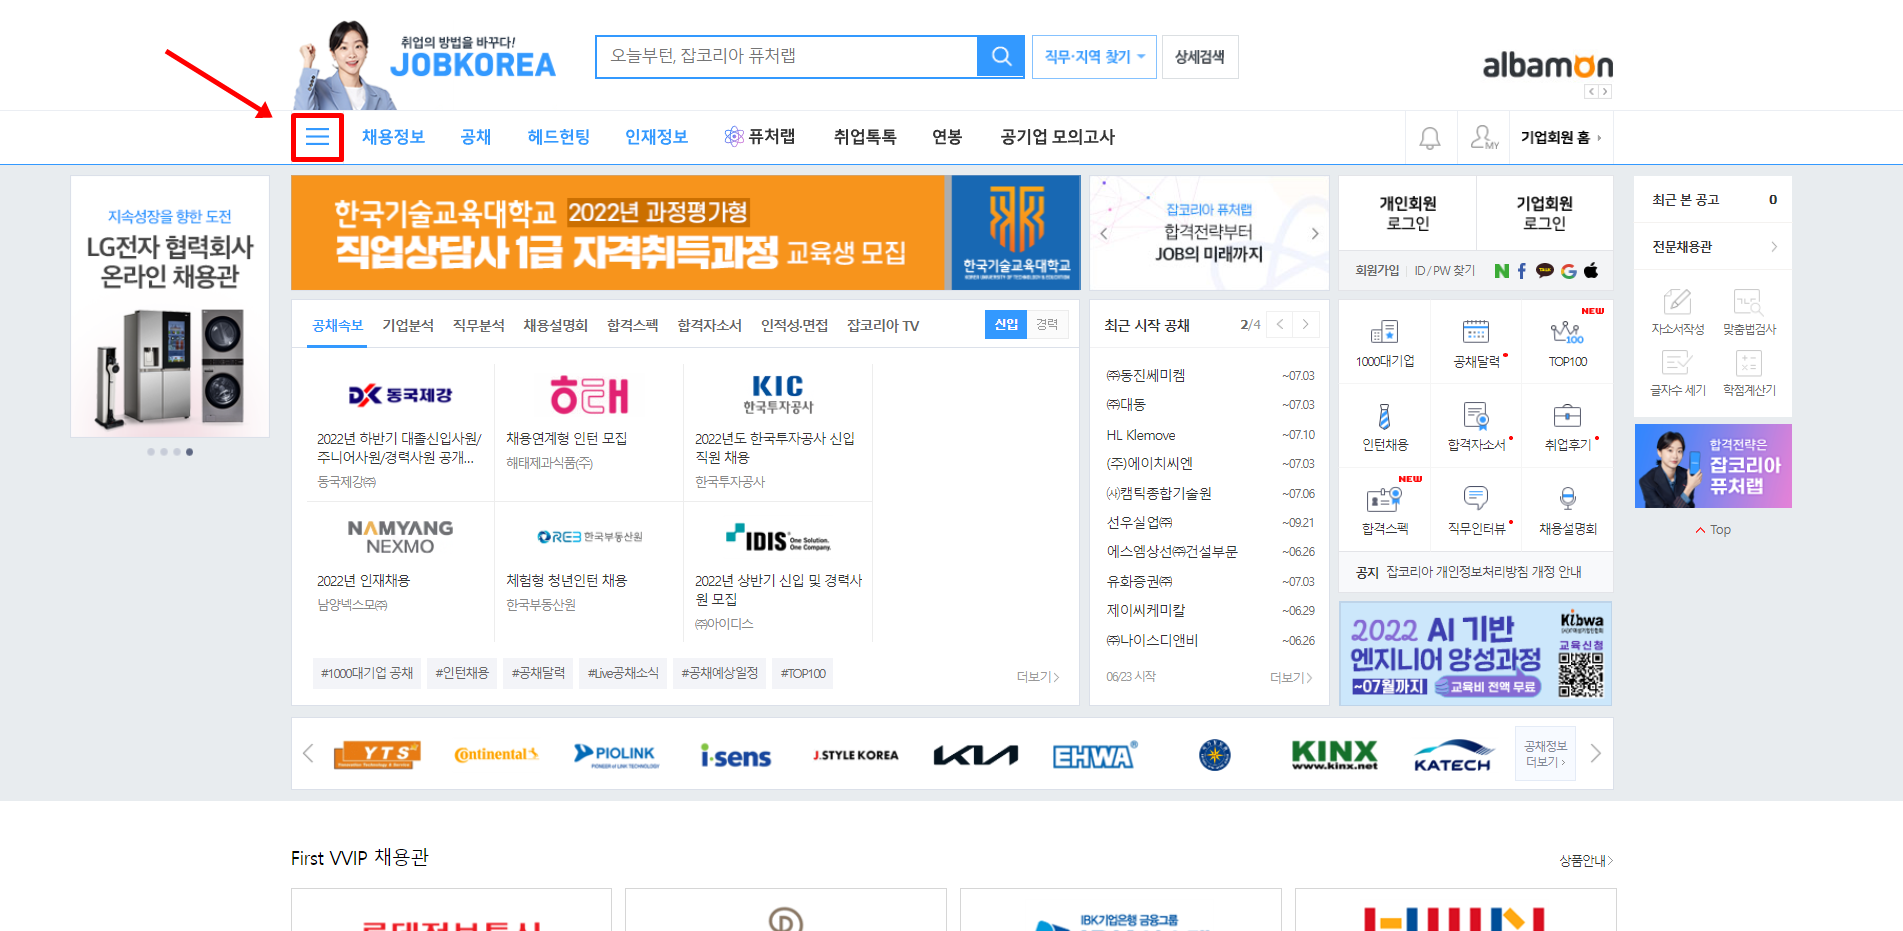Screen dimensions: 1903x931
Task: Open the MY profile icon
Action: [1484, 137]
